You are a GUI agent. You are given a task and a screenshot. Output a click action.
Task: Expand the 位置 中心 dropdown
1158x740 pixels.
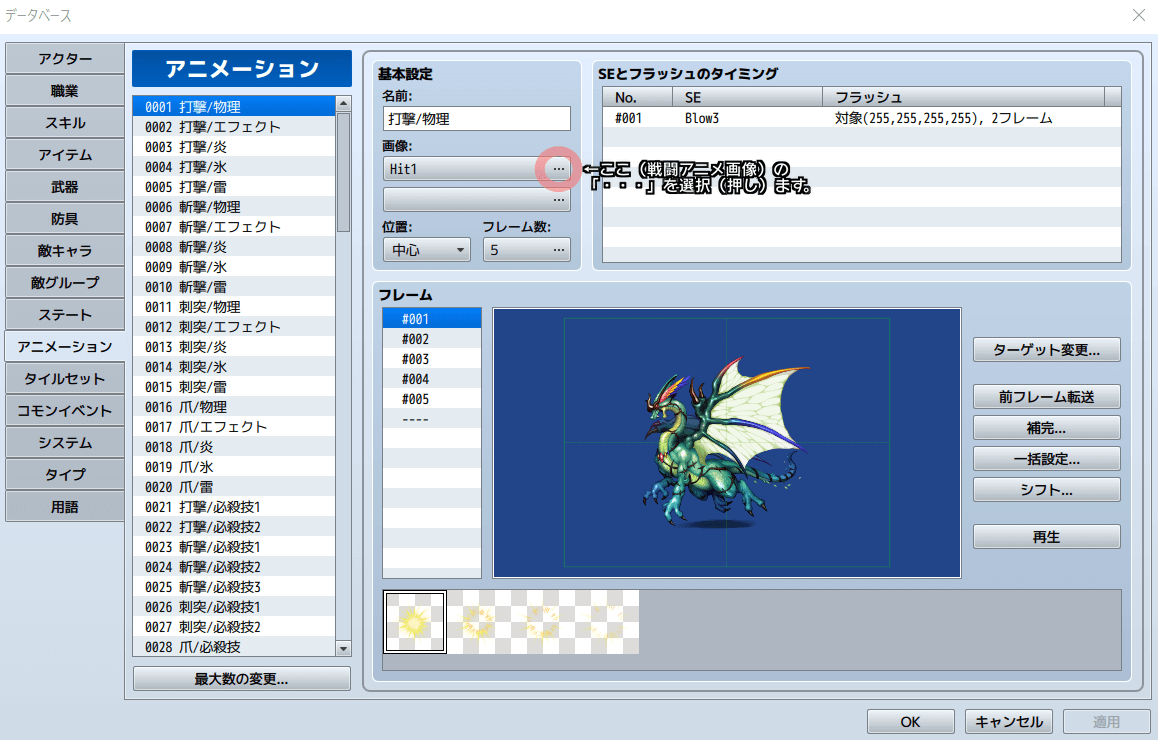[x=427, y=250]
